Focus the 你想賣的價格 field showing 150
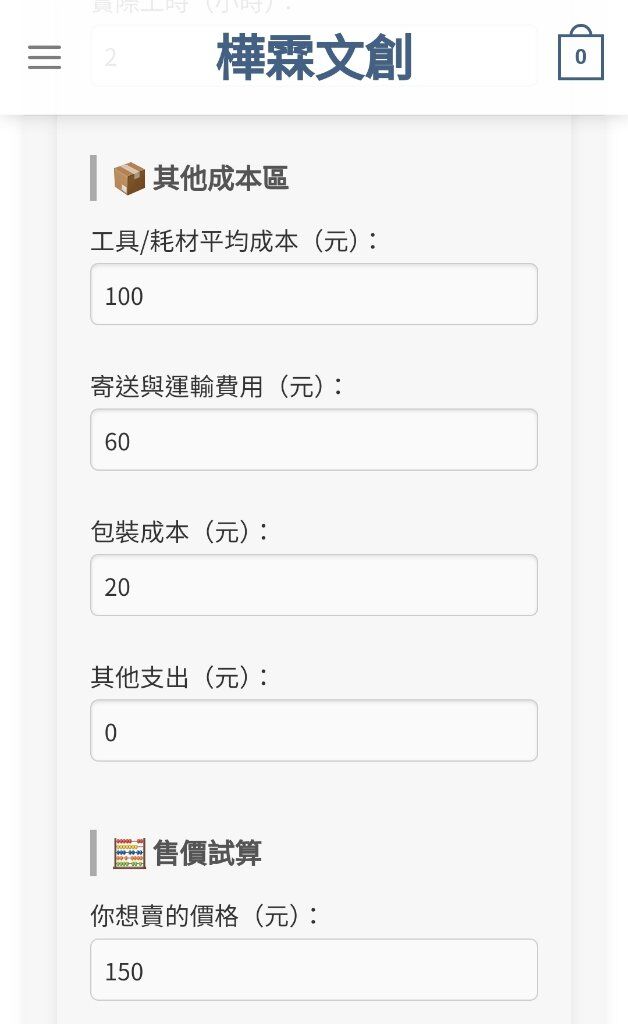The width and height of the screenshot is (628, 1024). point(314,970)
